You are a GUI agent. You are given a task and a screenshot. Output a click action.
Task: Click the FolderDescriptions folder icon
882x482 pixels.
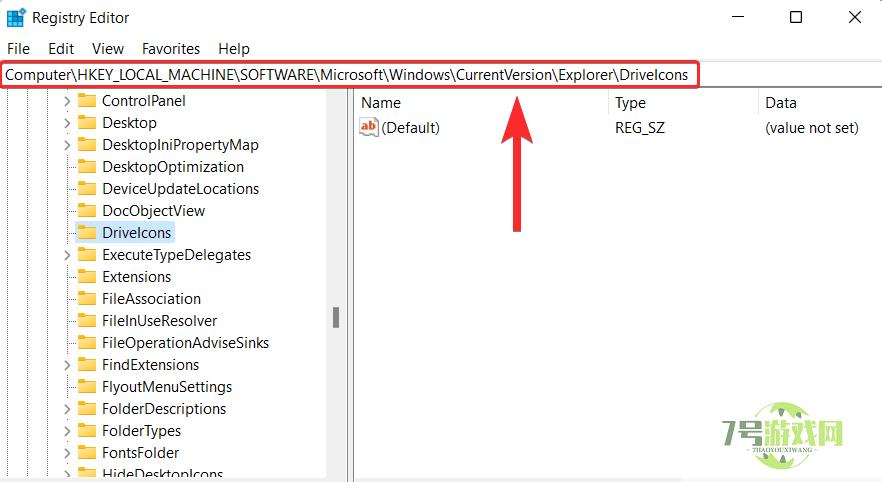[87, 408]
